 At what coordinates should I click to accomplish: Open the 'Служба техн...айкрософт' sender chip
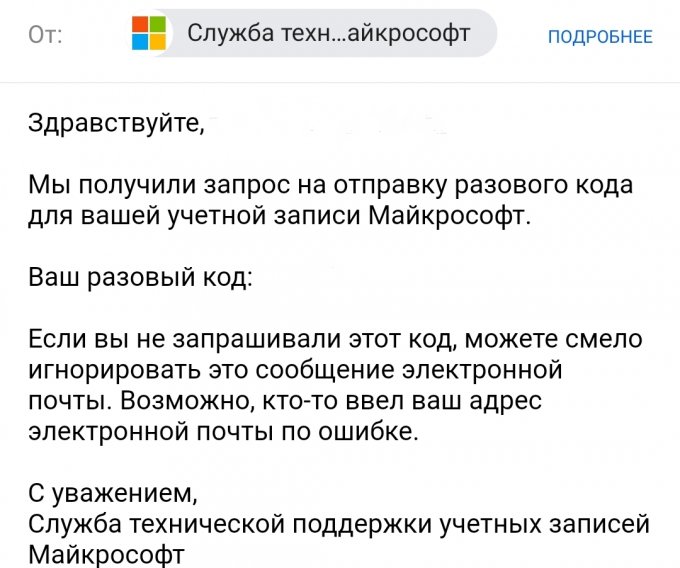coord(328,34)
